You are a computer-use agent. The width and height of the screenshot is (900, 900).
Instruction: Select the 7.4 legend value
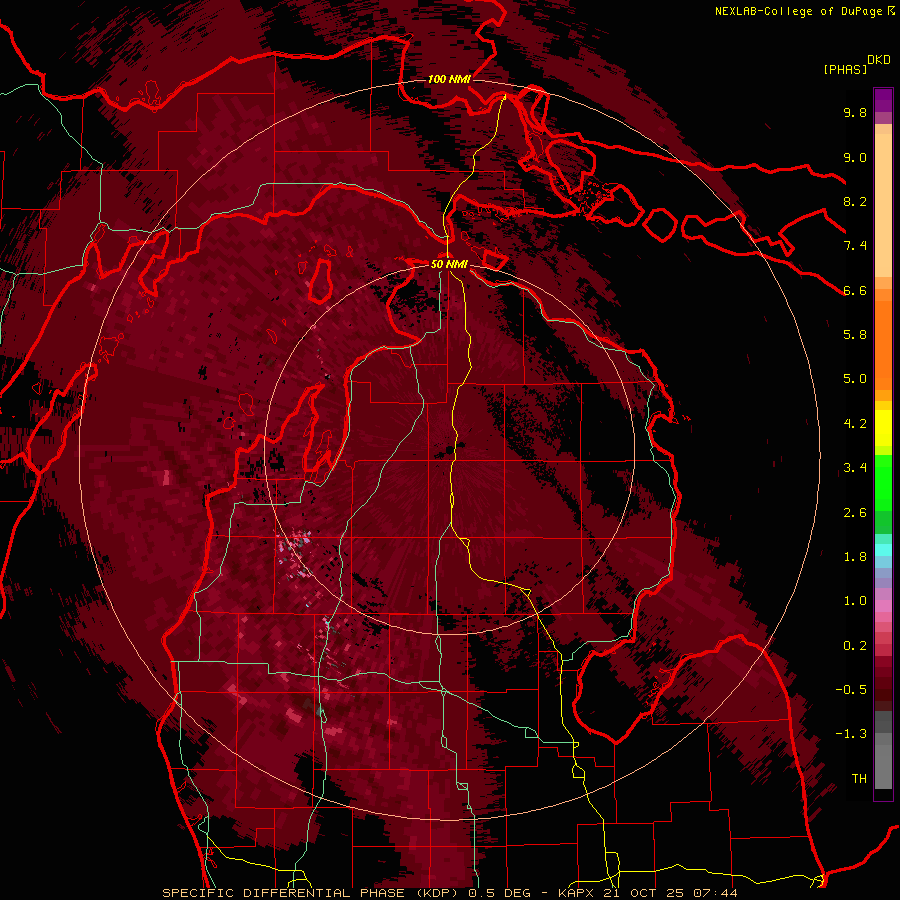(855, 246)
